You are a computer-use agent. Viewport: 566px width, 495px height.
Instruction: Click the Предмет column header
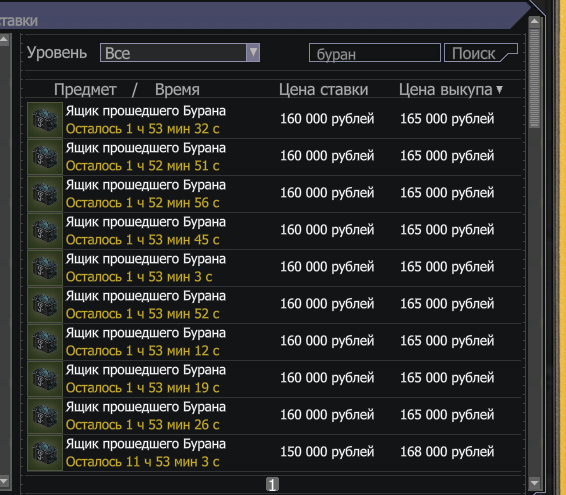pyautogui.click(x=85, y=90)
